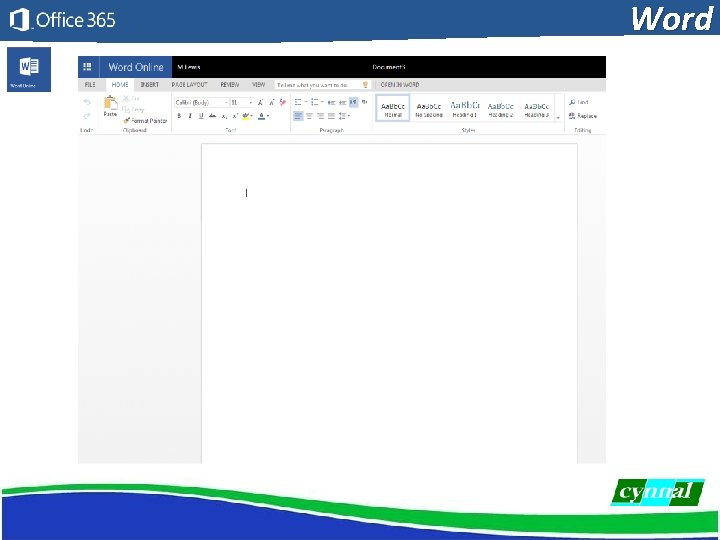The width and height of the screenshot is (720, 540).
Task: Click the lightbulb Tell Me icon
Action: [x=366, y=85]
